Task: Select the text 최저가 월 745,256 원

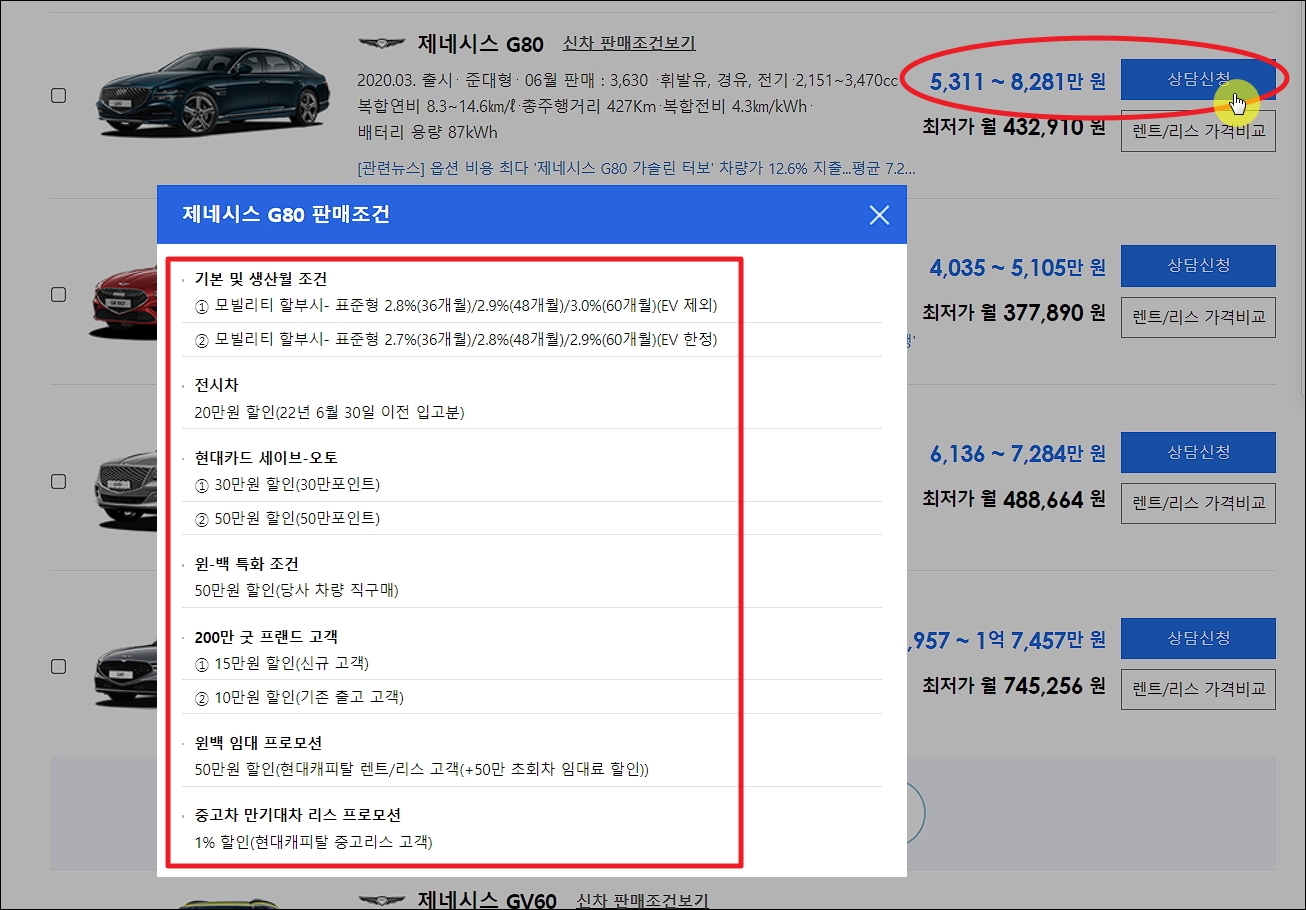Action: pos(1014,686)
